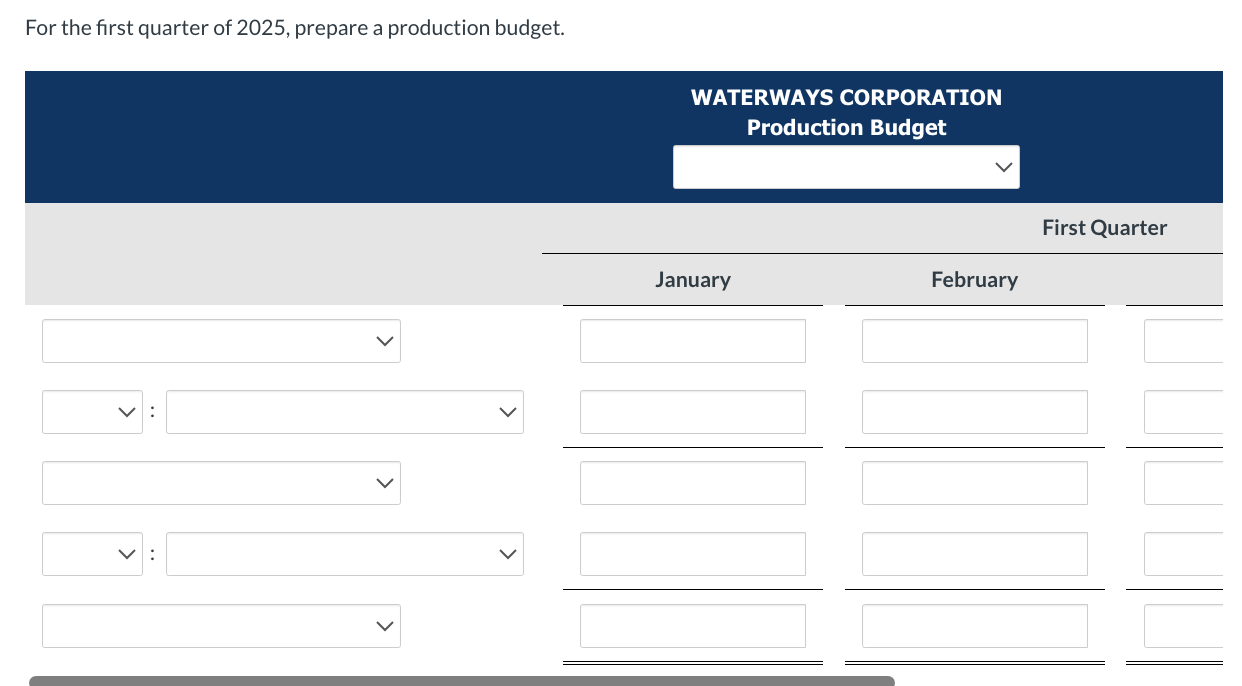Click the February input field in fourth row

tap(975, 554)
